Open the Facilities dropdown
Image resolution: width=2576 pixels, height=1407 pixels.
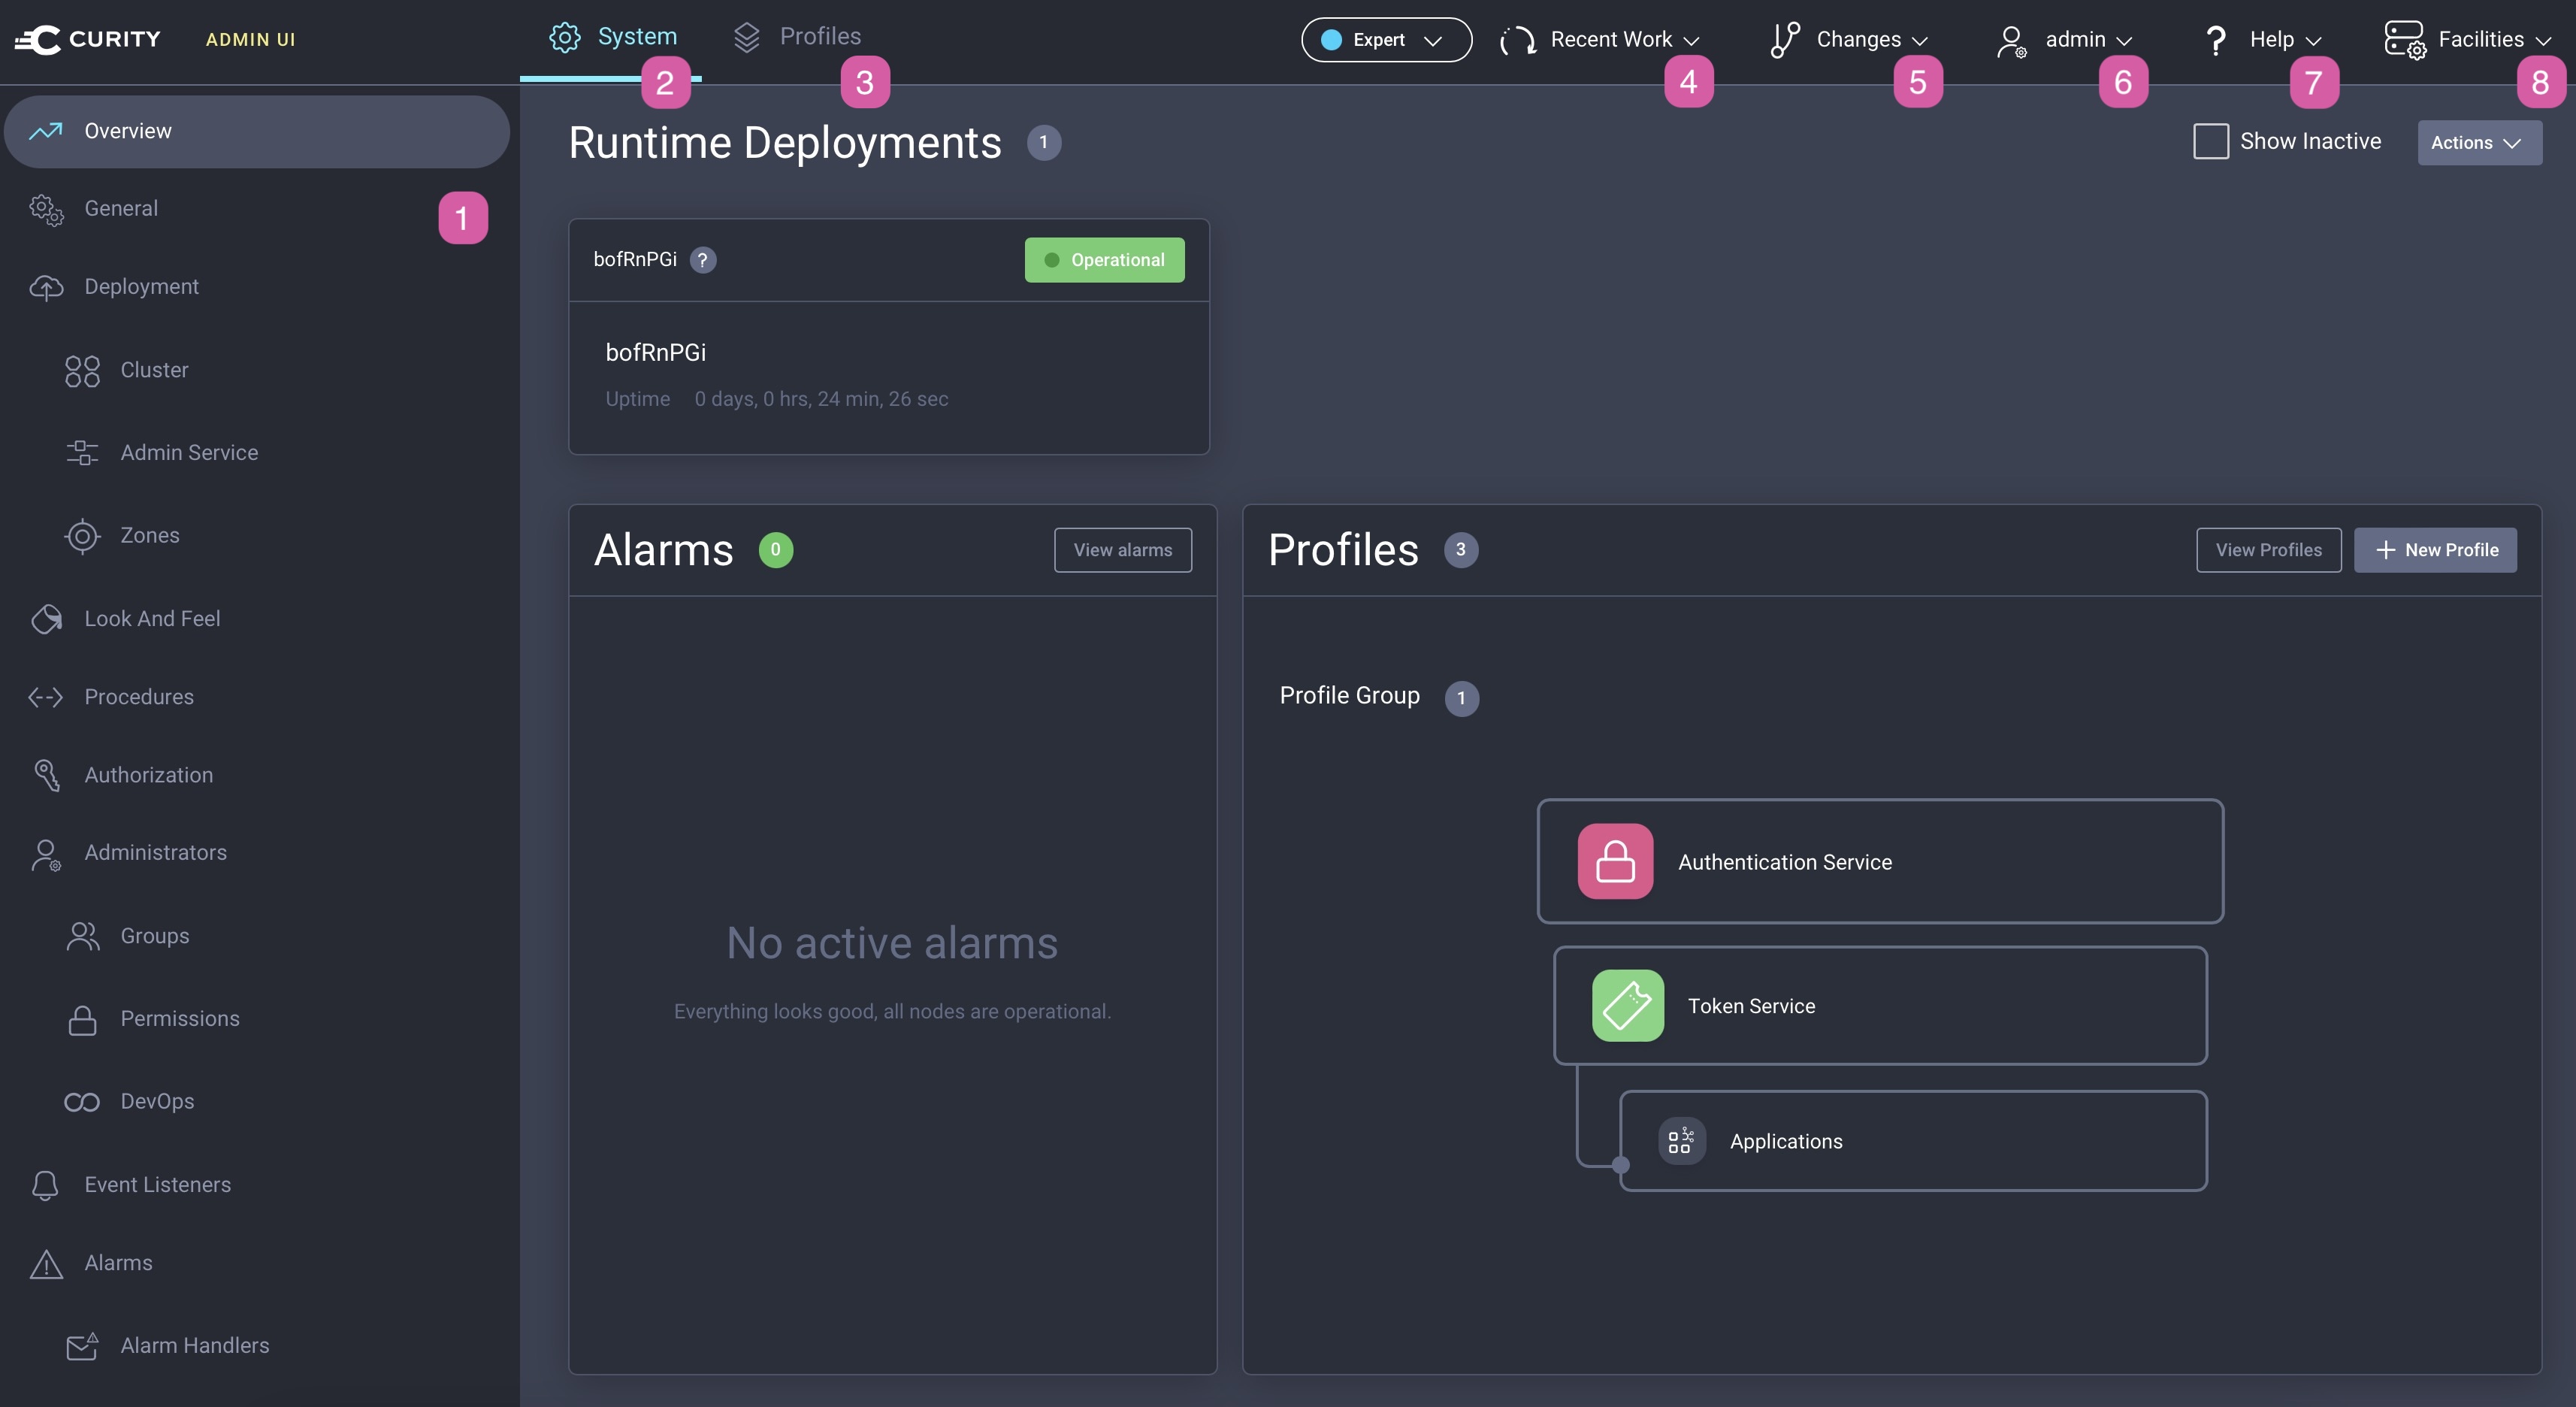click(2468, 40)
